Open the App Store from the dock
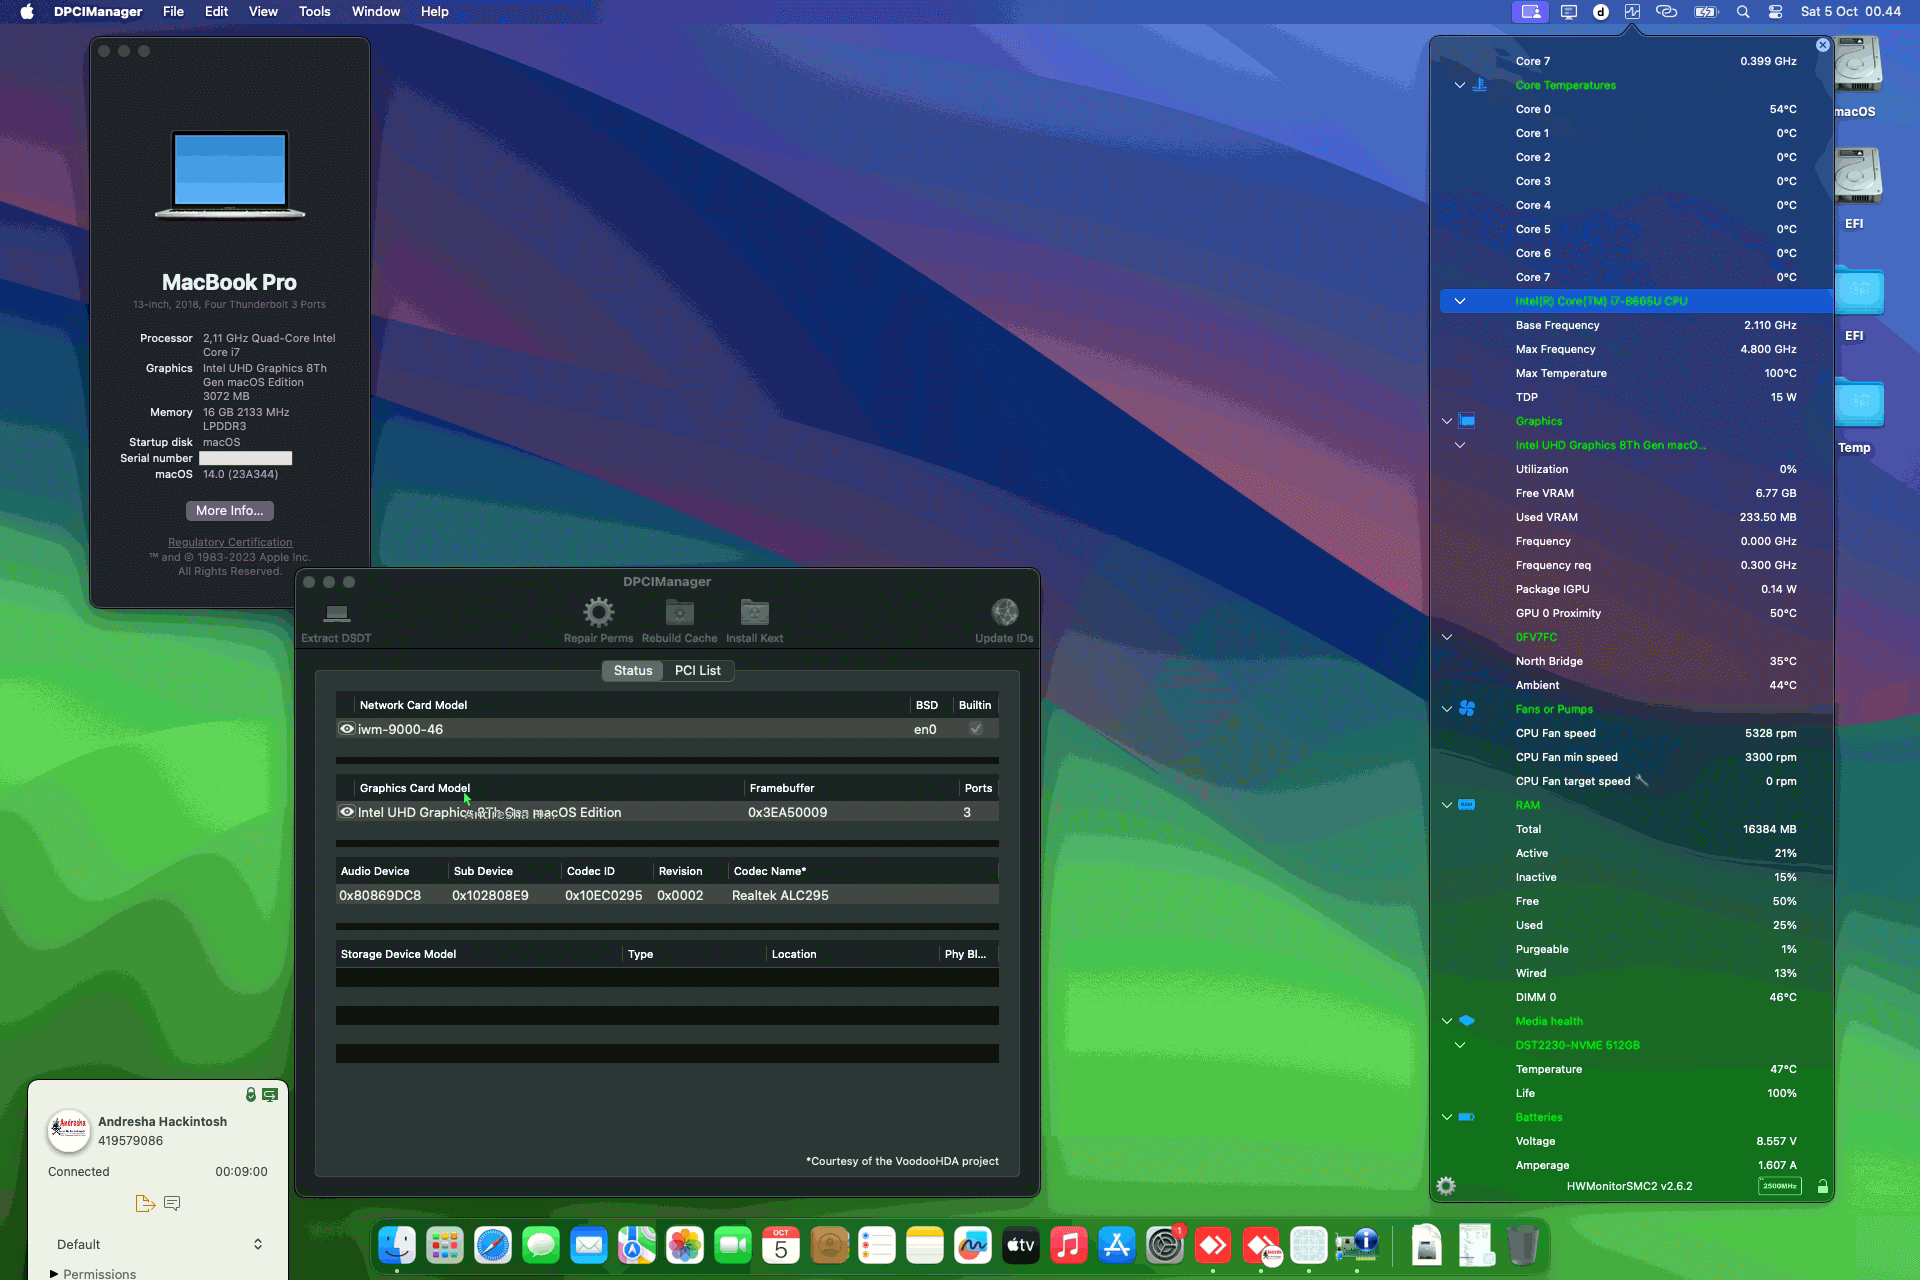The width and height of the screenshot is (1920, 1280). (1117, 1245)
